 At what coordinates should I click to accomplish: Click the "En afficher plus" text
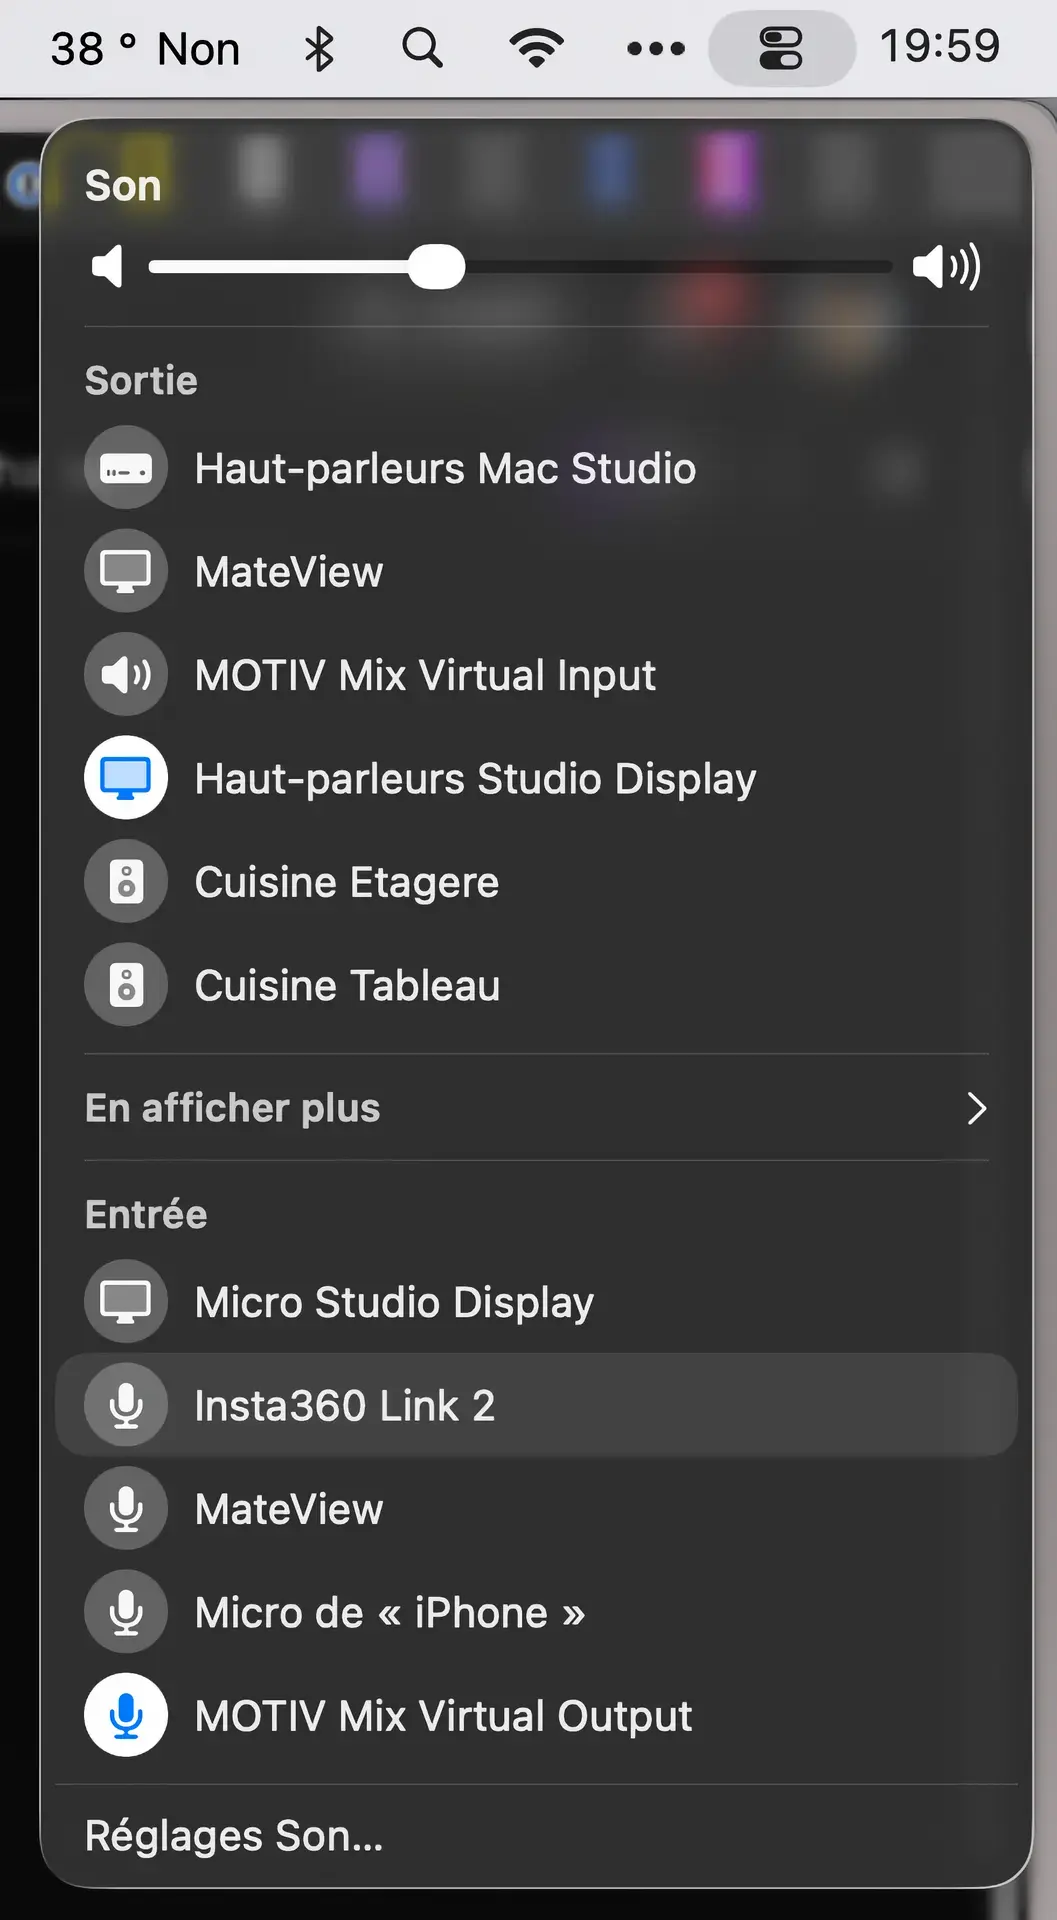[233, 1108]
